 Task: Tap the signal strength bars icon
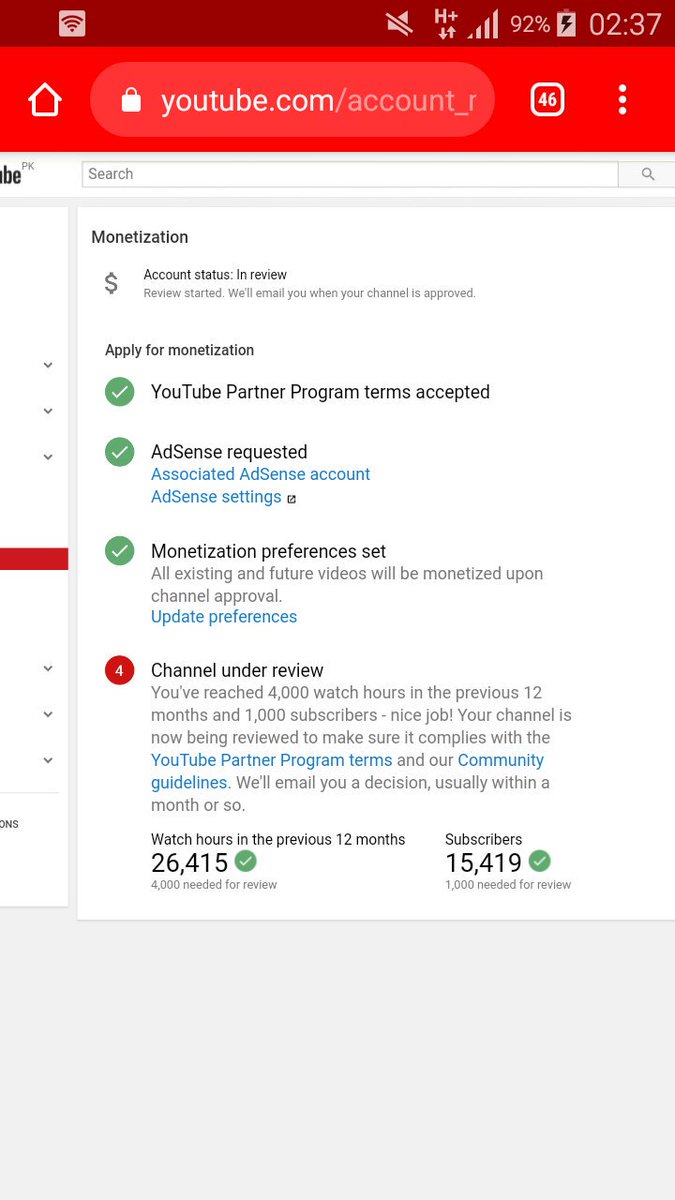[x=484, y=23]
